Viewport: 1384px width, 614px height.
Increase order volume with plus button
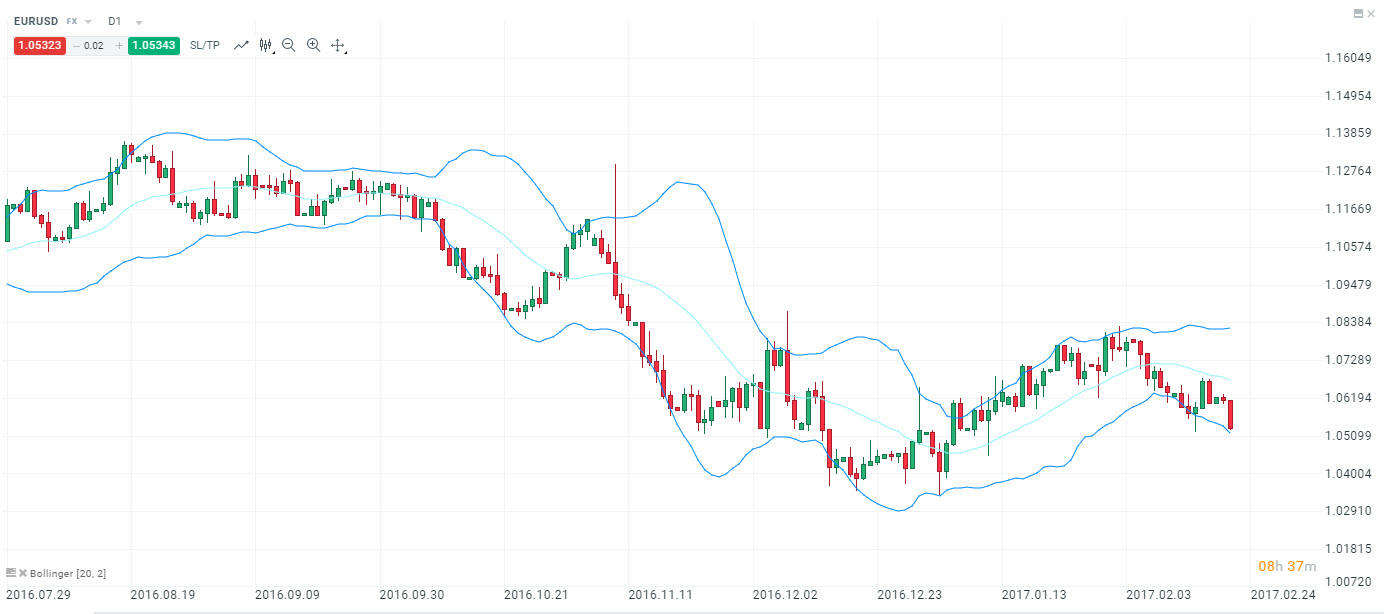click(x=119, y=45)
